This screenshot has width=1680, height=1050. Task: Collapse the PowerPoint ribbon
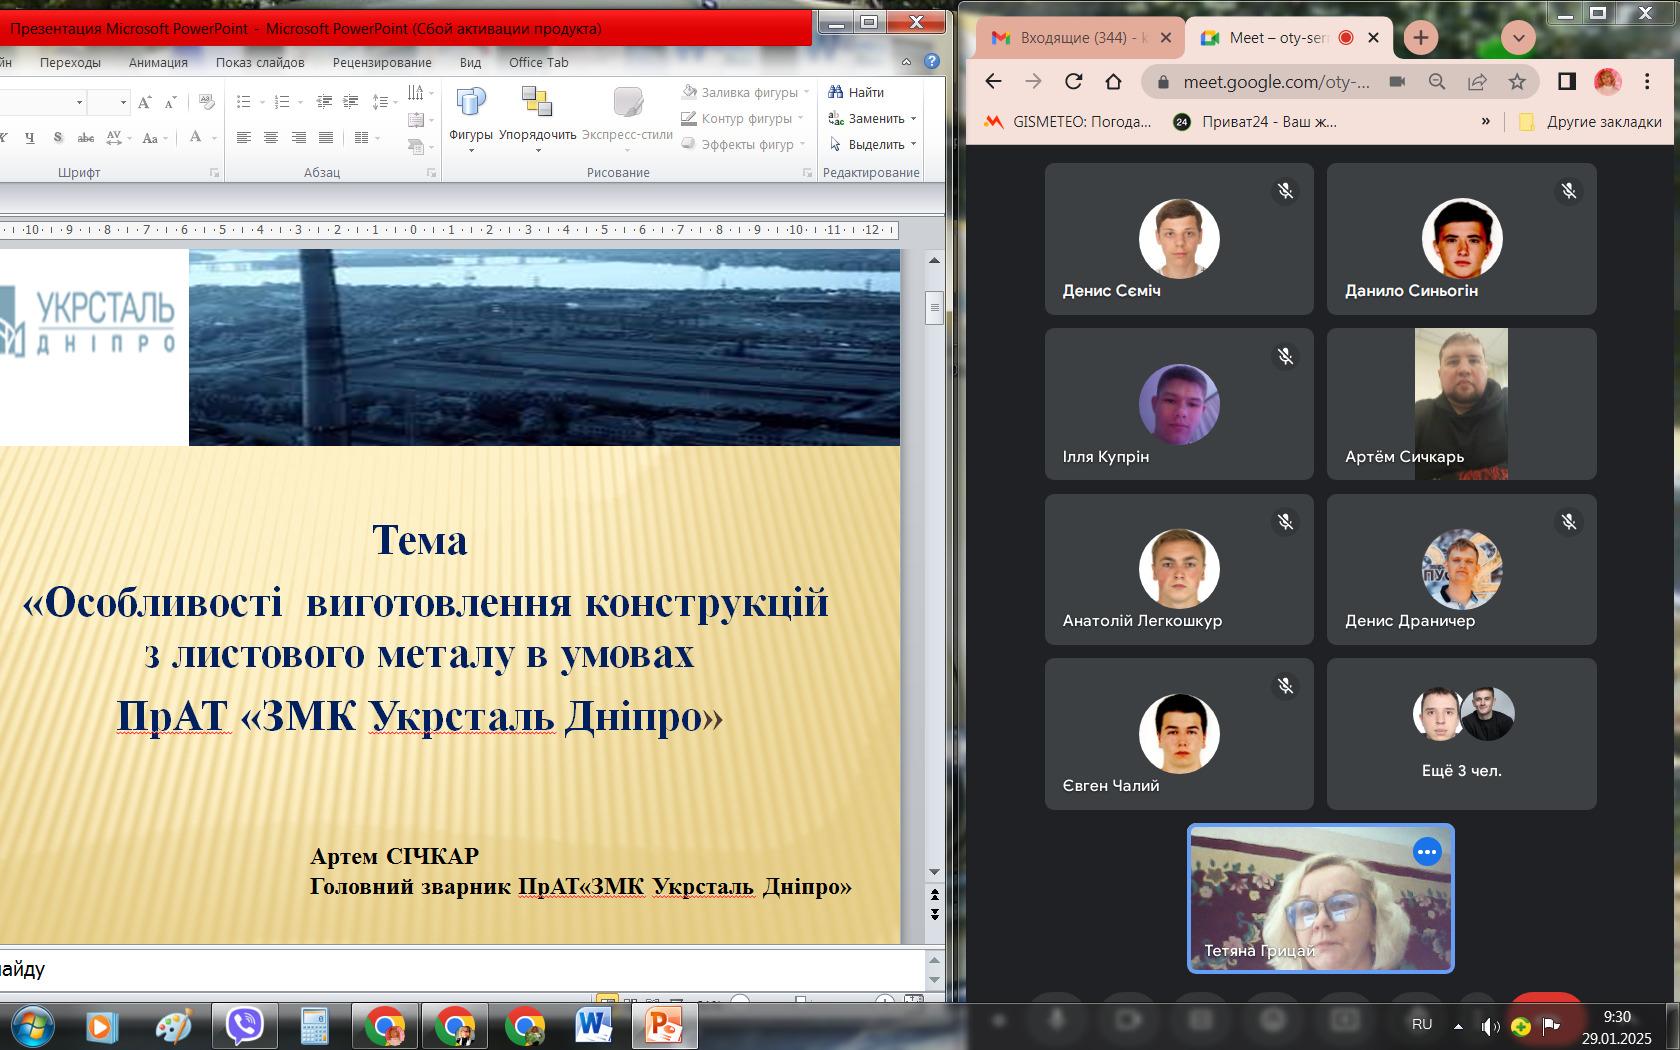coord(906,62)
